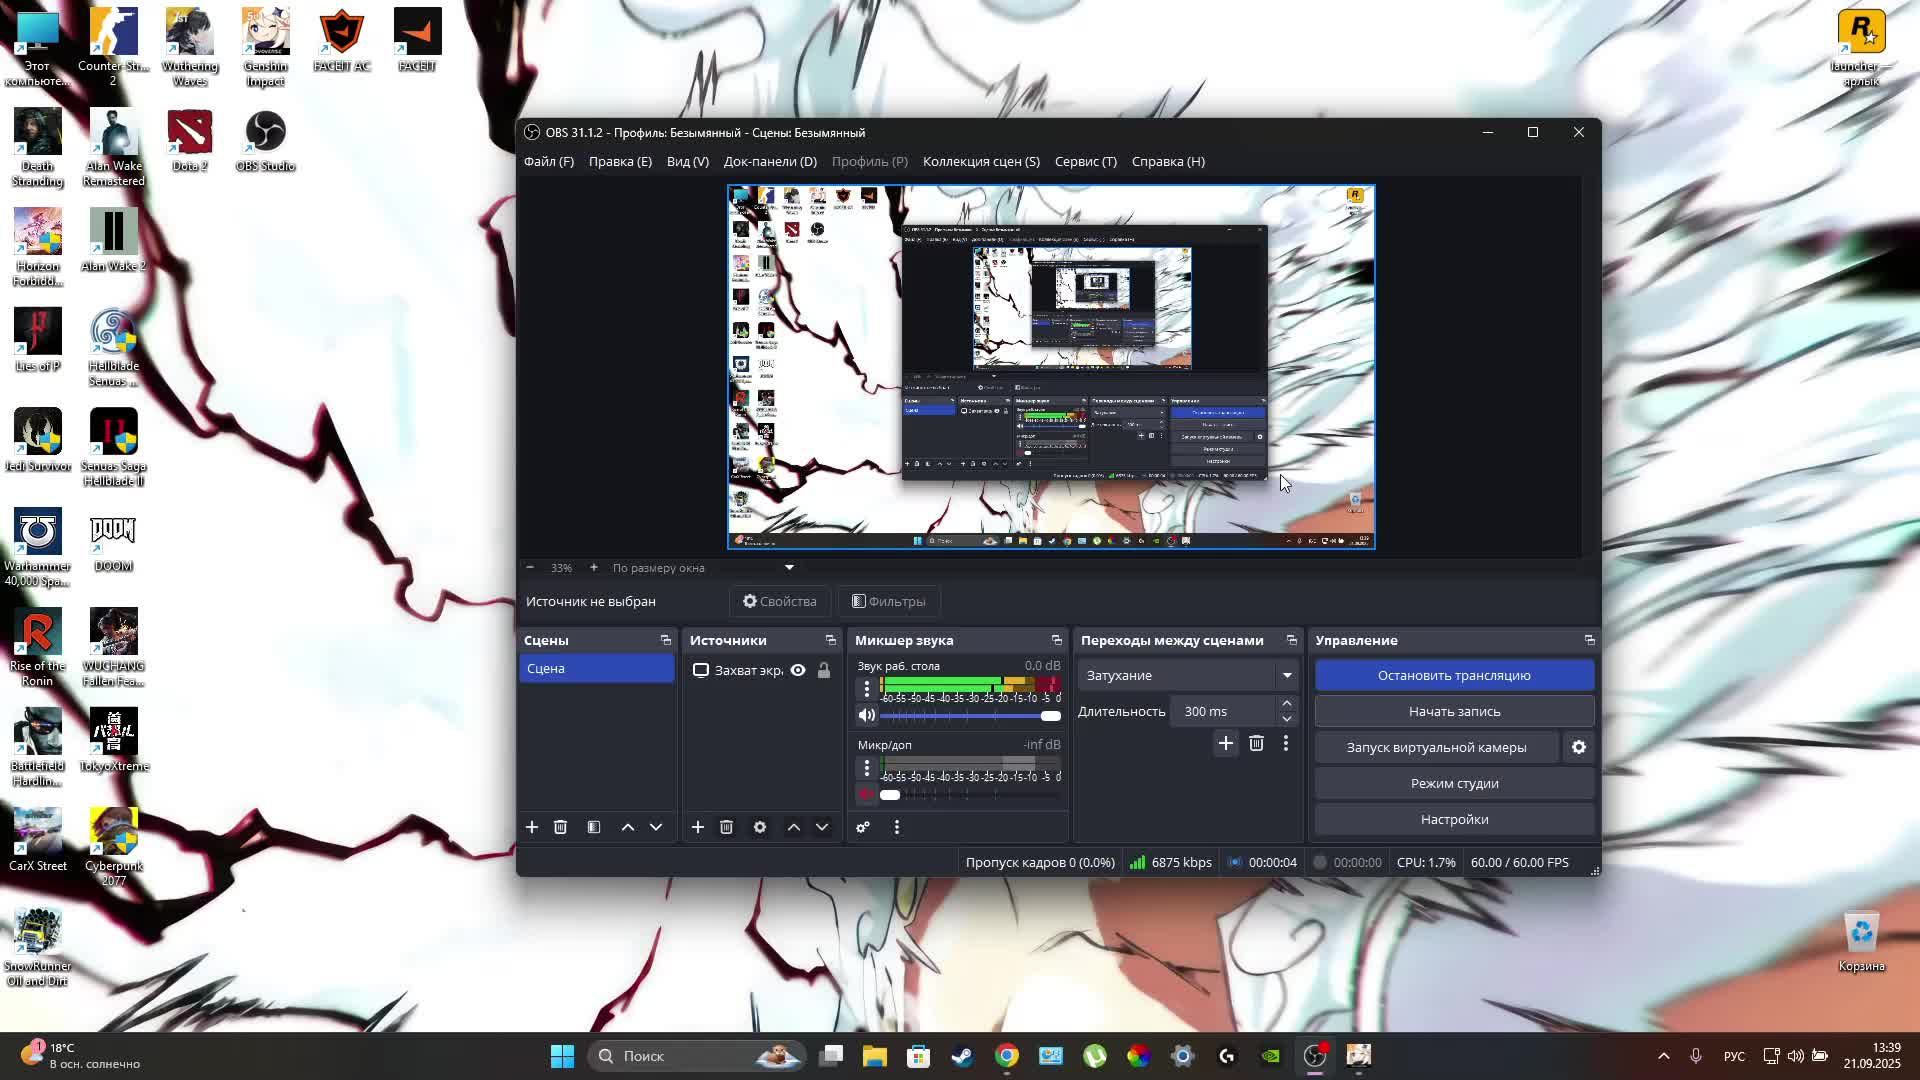Add configurable transition with plus icon
The height and width of the screenshot is (1080, 1920).
coord(1226,743)
